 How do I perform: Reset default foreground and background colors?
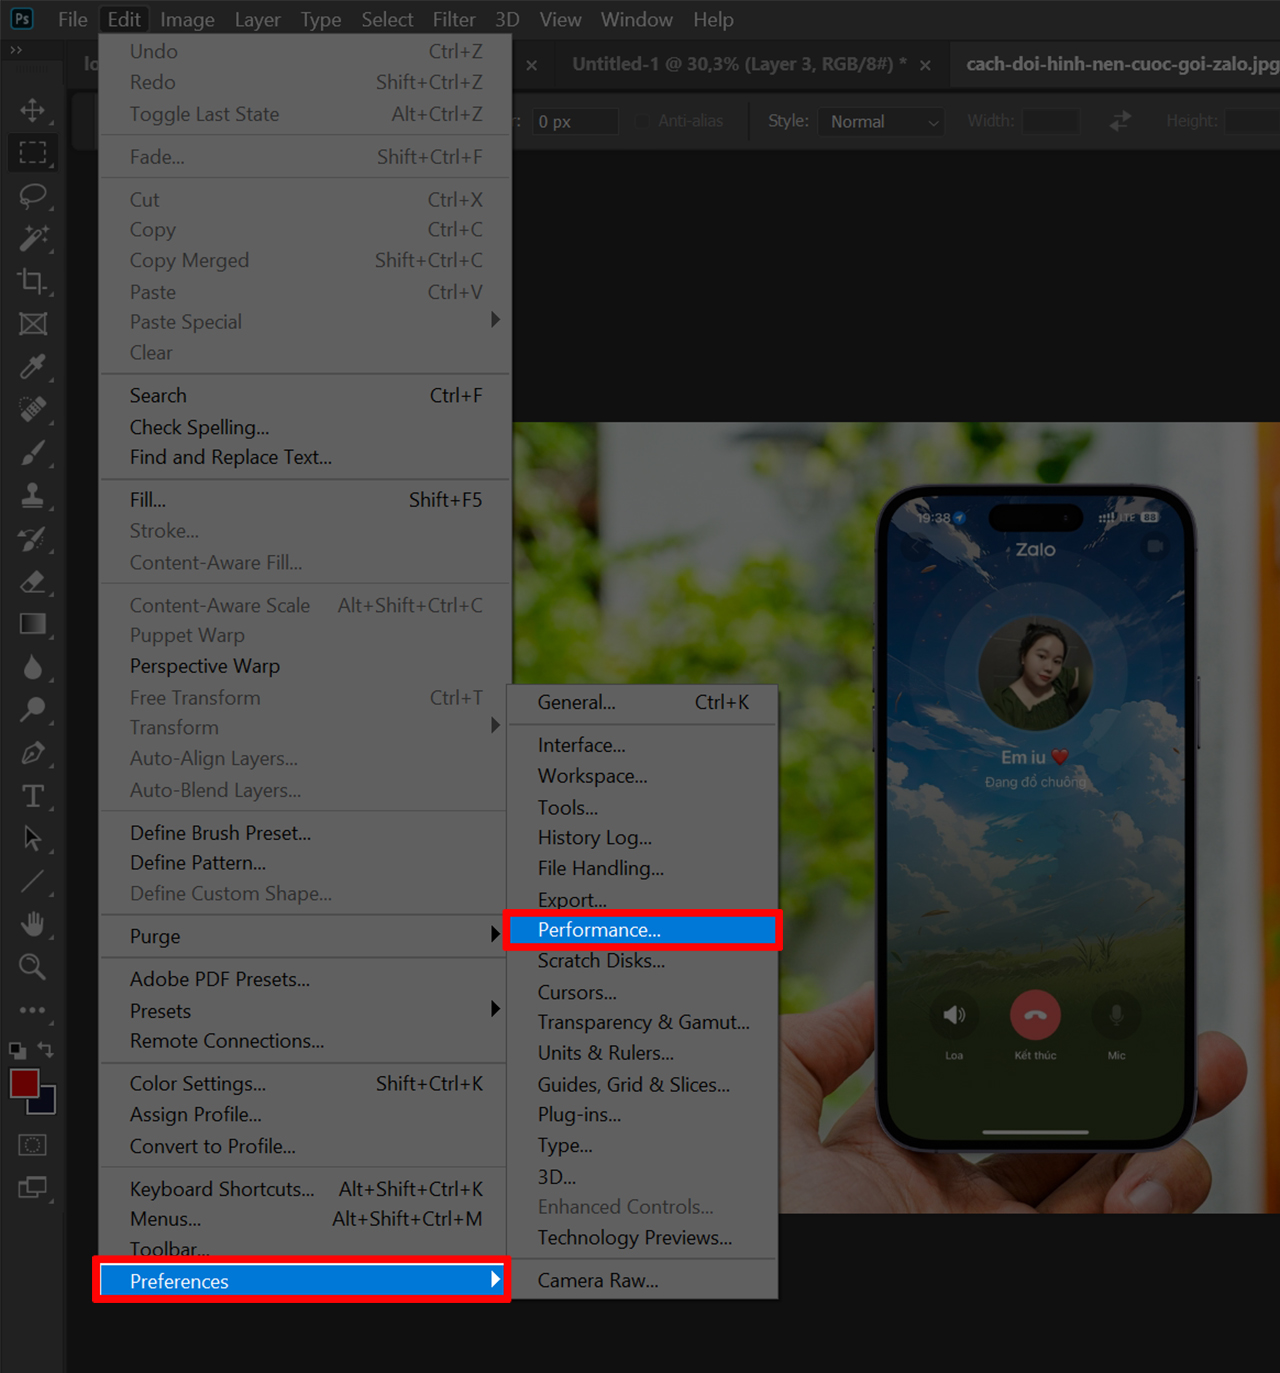pyautogui.click(x=18, y=1050)
